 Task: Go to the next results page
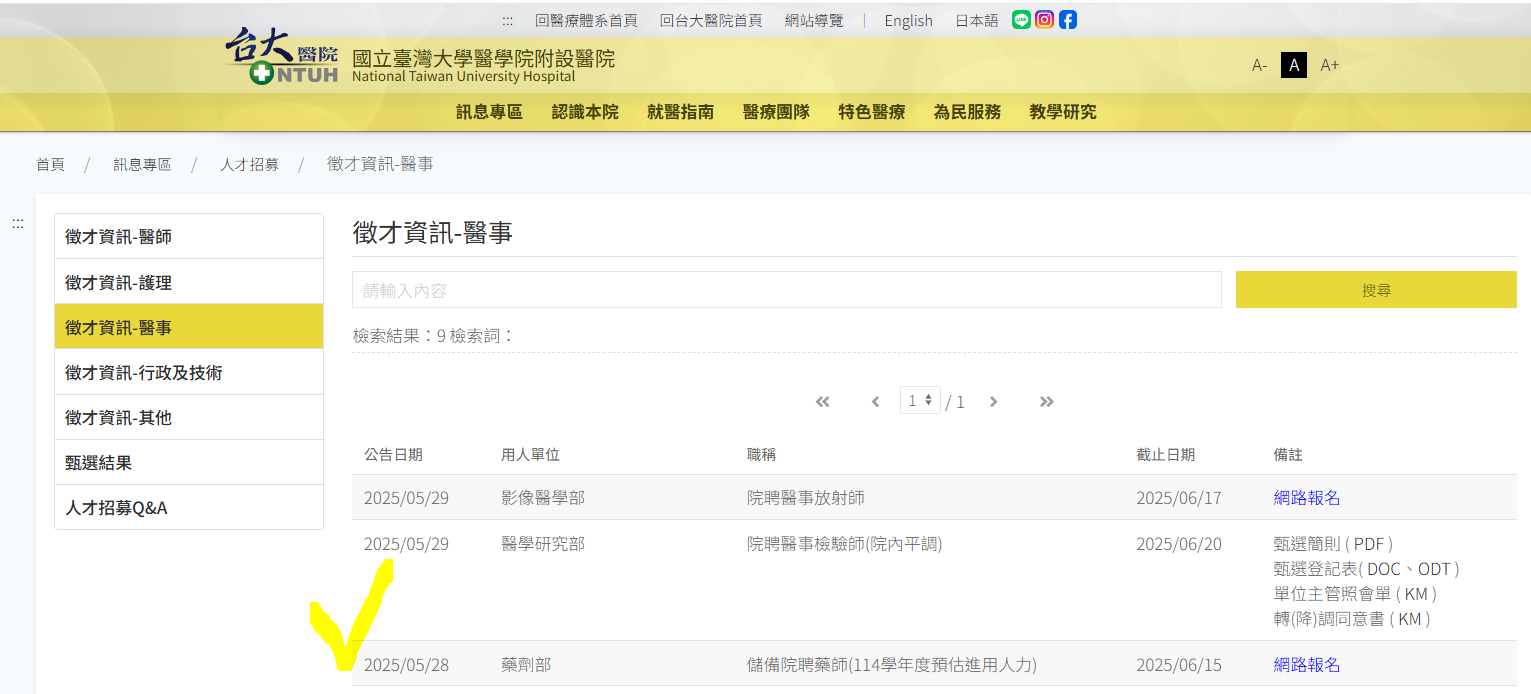(x=993, y=401)
